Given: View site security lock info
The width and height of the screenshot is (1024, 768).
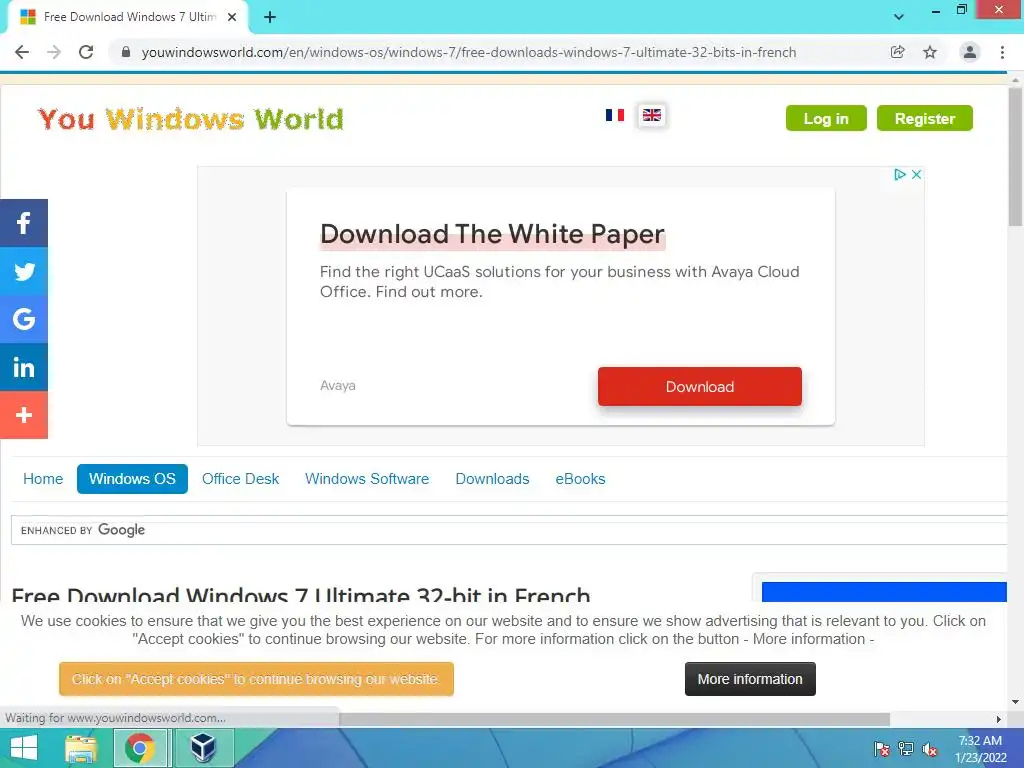Looking at the screenshot, I should point(126,52).
